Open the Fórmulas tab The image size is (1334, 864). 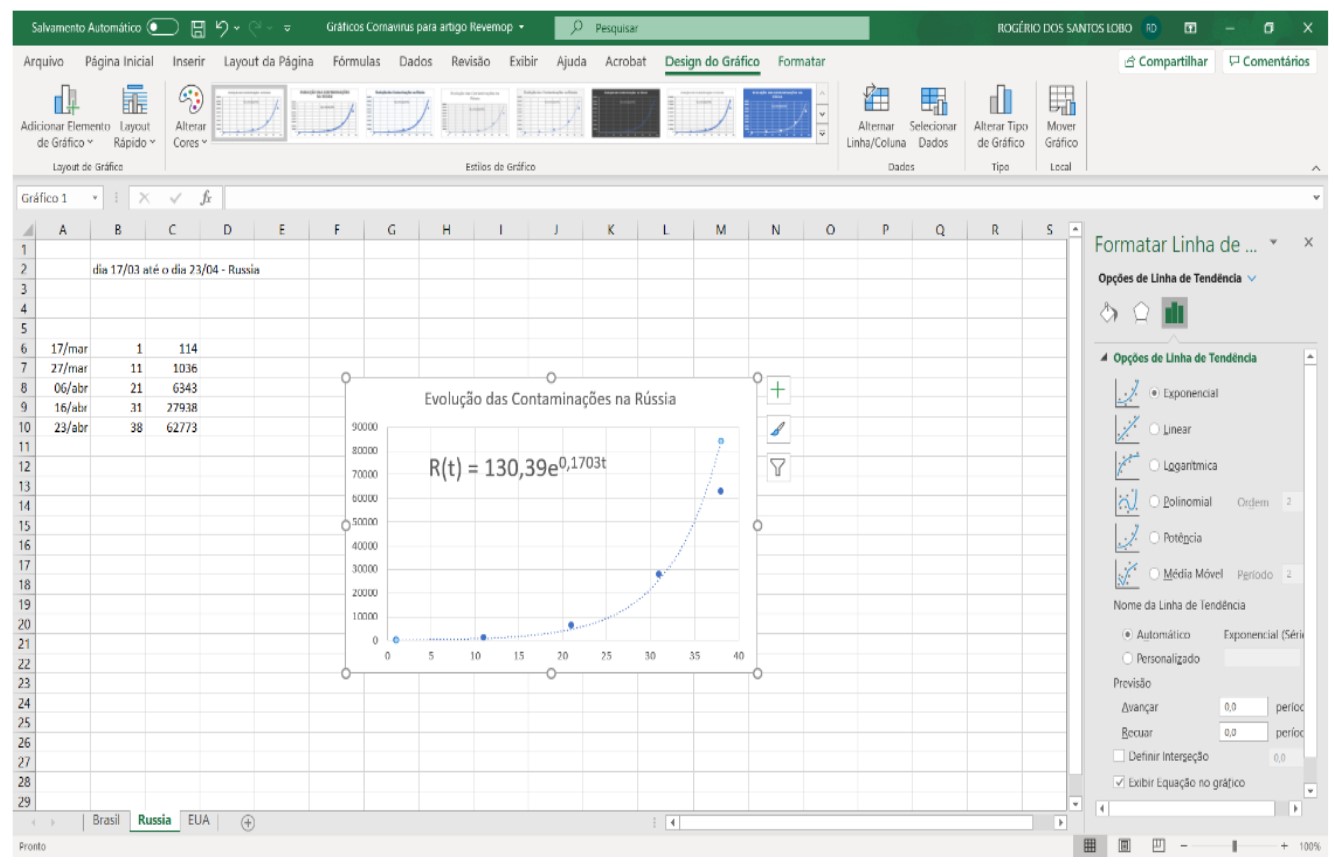click(358, 62)
